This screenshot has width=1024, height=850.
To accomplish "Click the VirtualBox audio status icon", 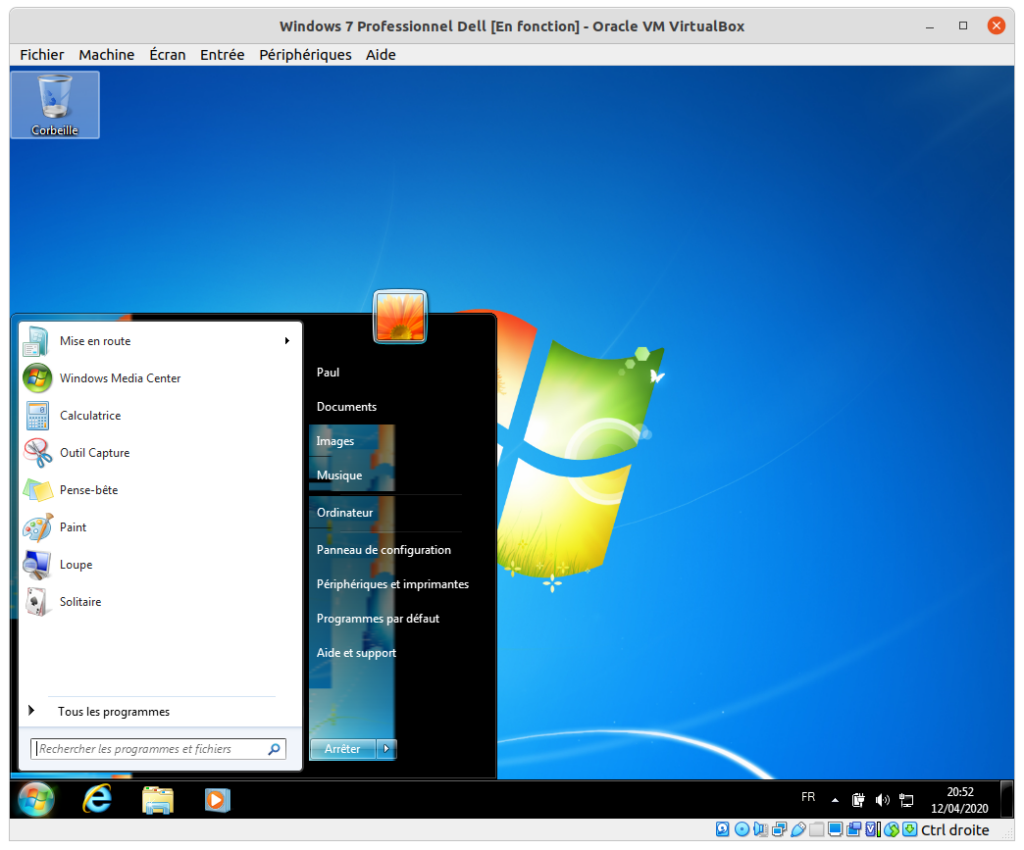I will pos(760,830).
